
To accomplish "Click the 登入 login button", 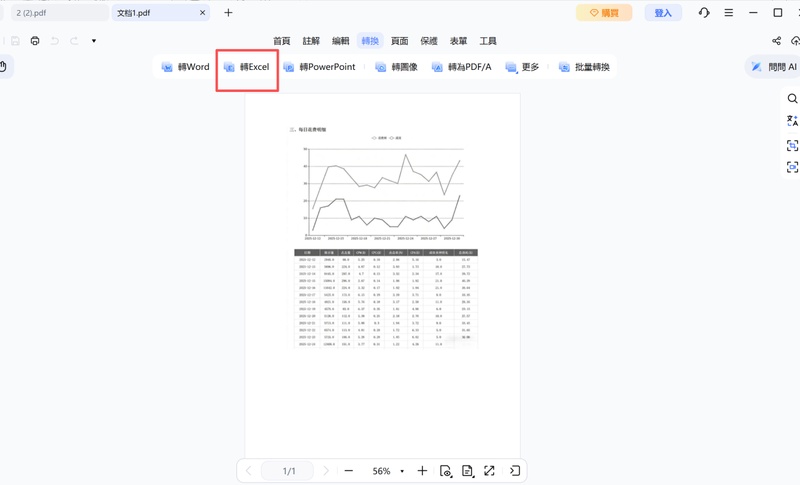I will [x=663, y=13].
